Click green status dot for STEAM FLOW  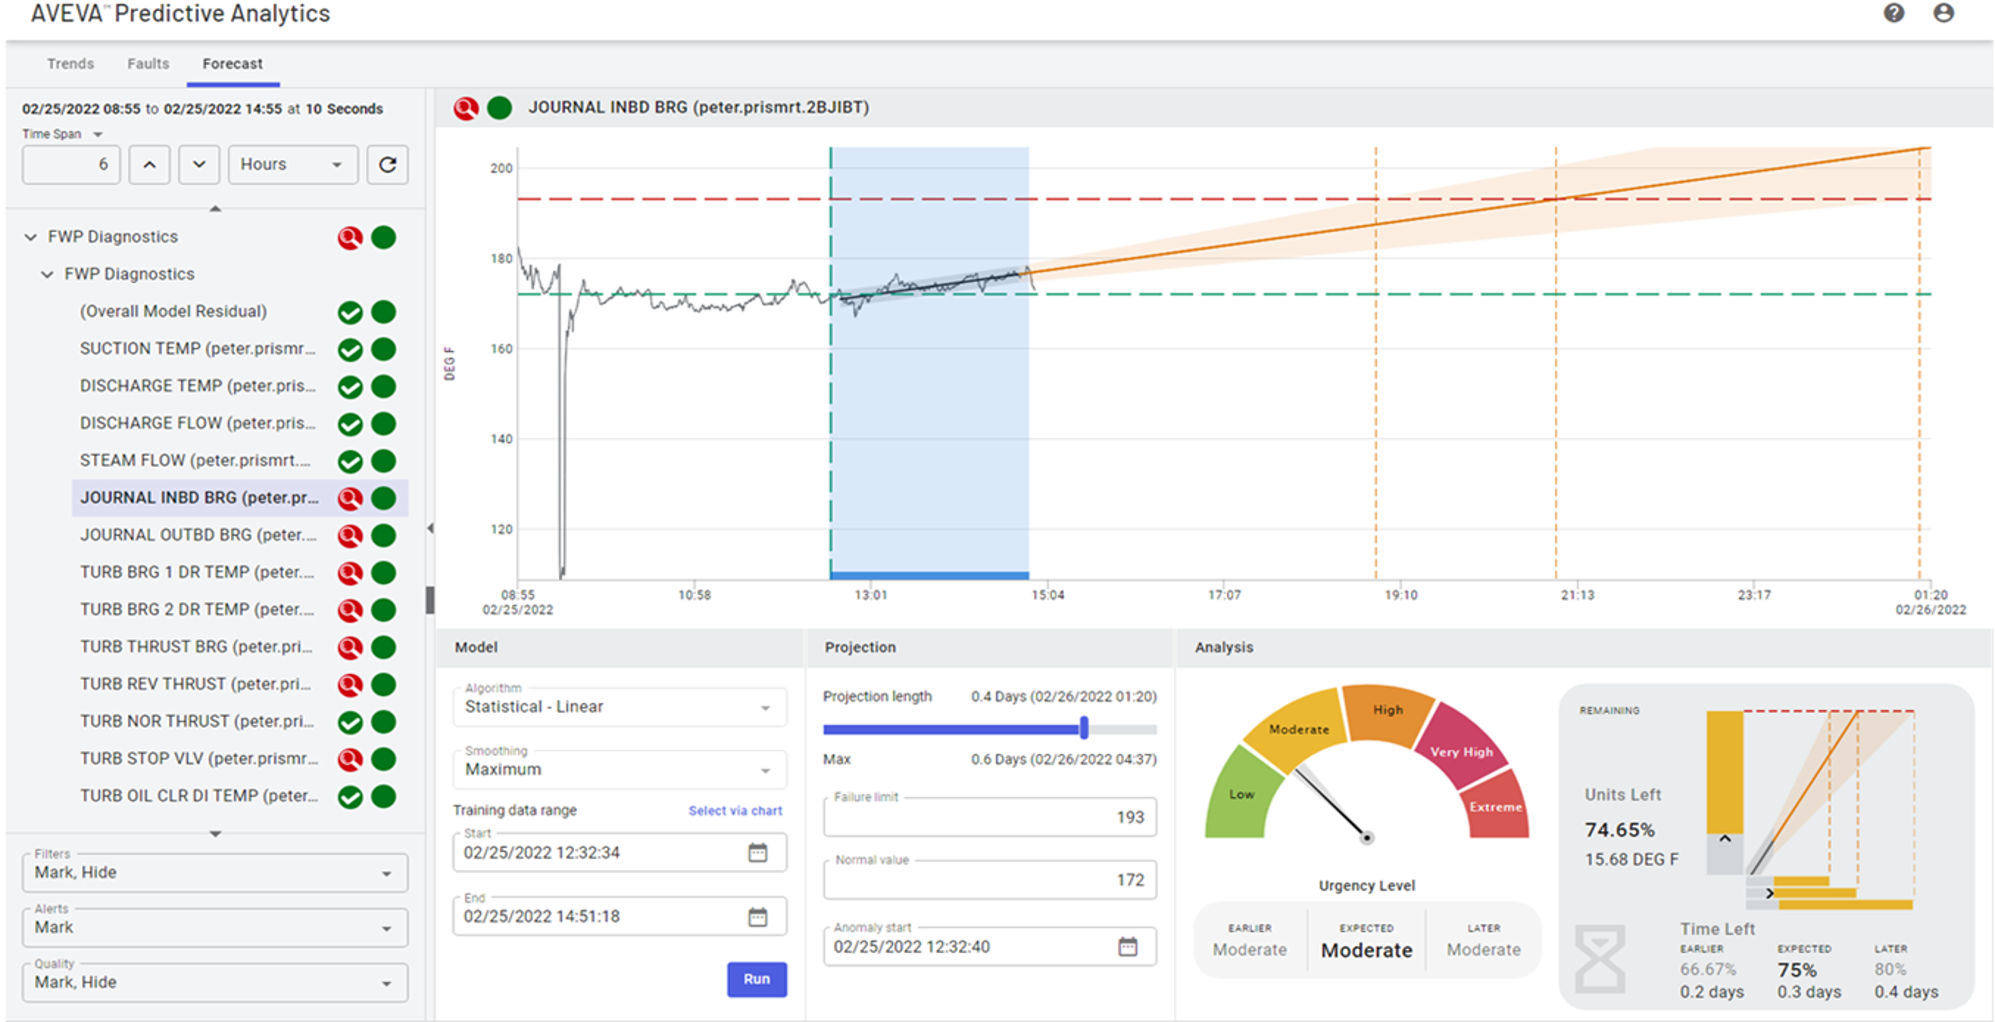383,461
